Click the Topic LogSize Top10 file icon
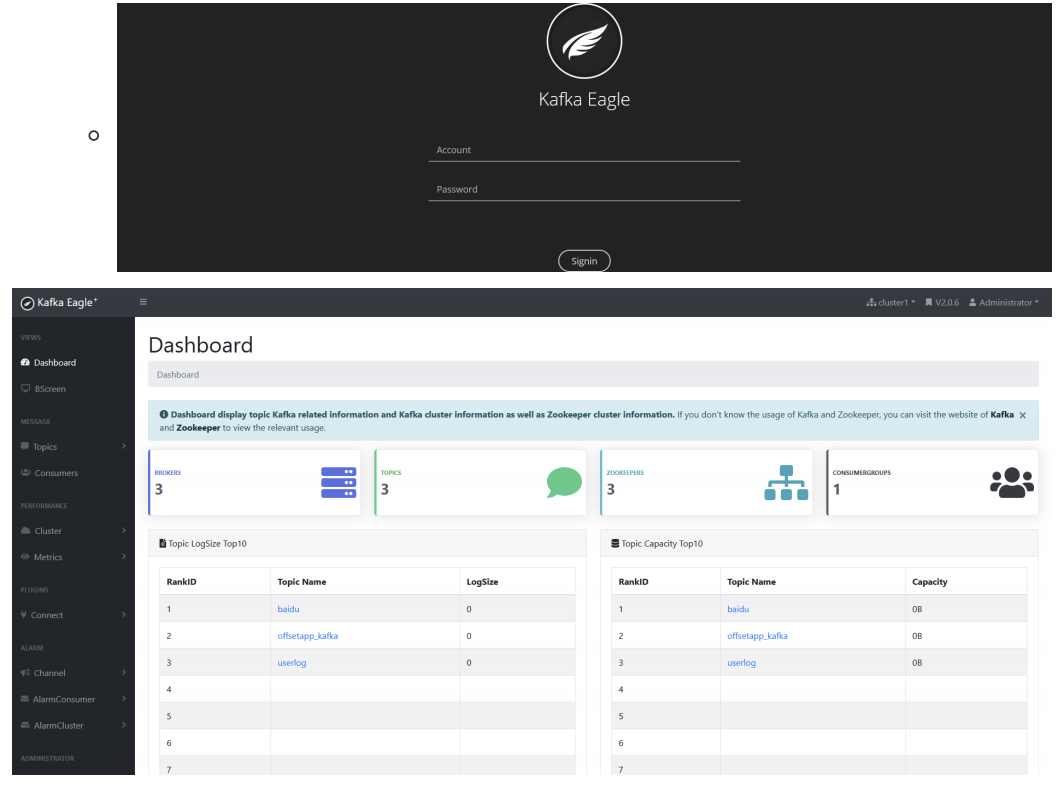Screen dimensions: 1057x786 point(162,543)
